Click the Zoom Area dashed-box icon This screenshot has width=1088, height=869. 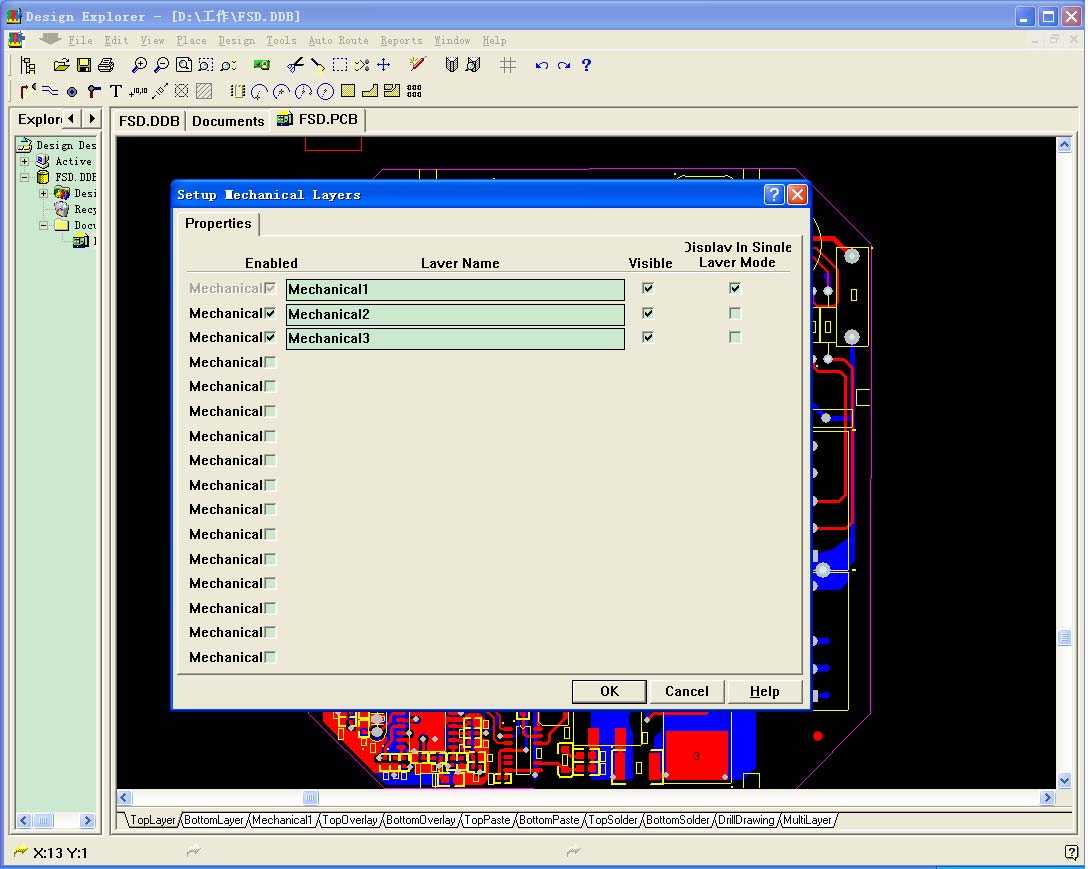206,65
